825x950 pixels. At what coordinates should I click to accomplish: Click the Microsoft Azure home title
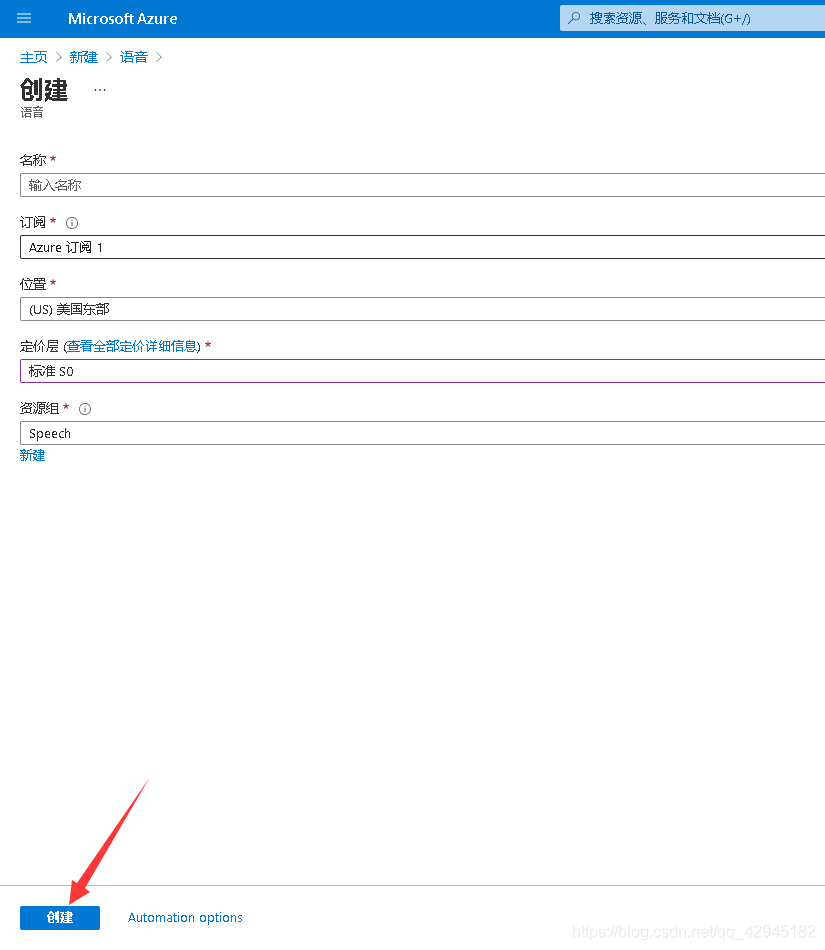coord(122,19)
